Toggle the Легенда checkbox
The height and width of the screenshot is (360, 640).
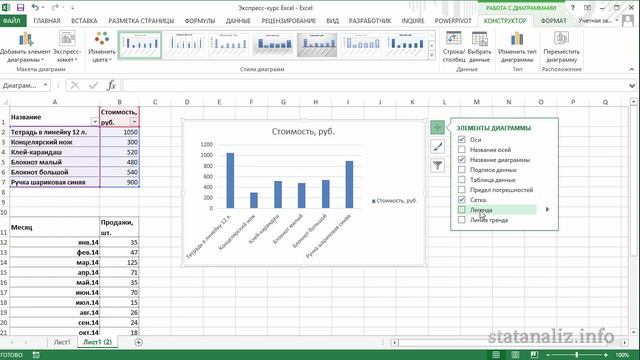[462, 210]
